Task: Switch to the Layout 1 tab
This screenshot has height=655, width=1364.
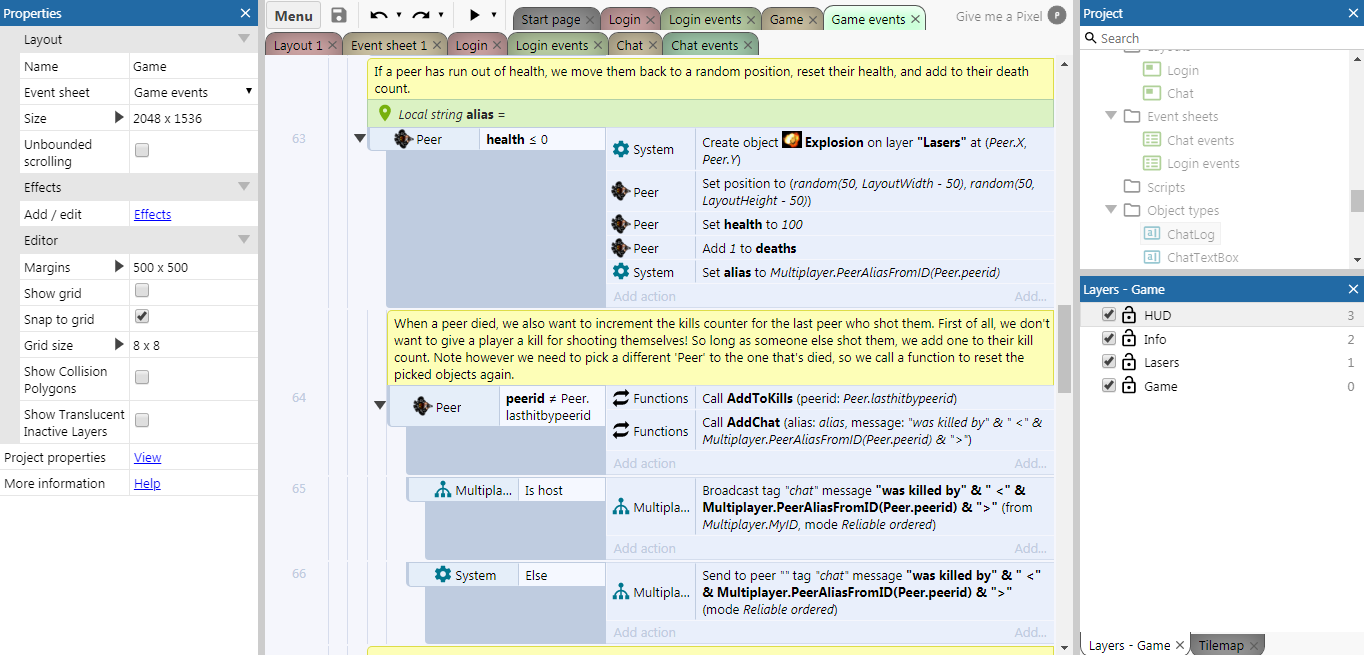Action: [x=298, y=45]
